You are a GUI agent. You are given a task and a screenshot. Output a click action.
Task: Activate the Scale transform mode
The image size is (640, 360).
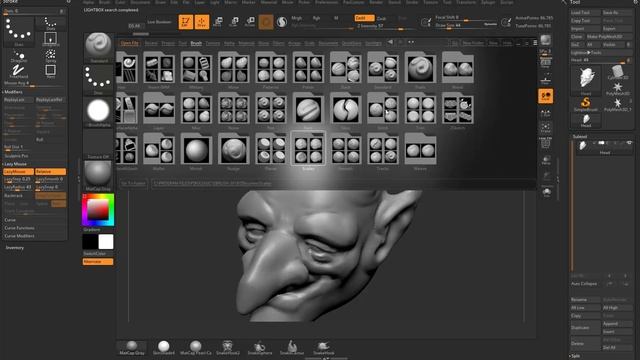(x=234, y=22)
